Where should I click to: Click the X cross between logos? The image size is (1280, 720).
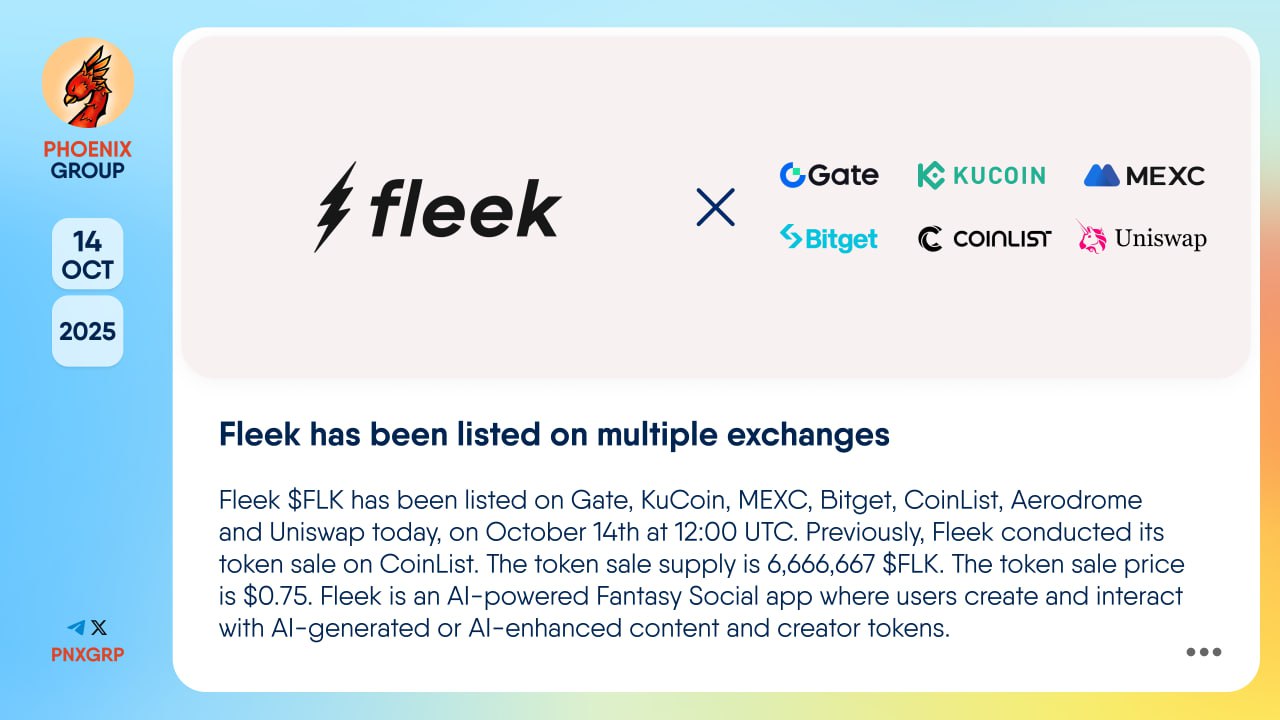click(715, 207)
